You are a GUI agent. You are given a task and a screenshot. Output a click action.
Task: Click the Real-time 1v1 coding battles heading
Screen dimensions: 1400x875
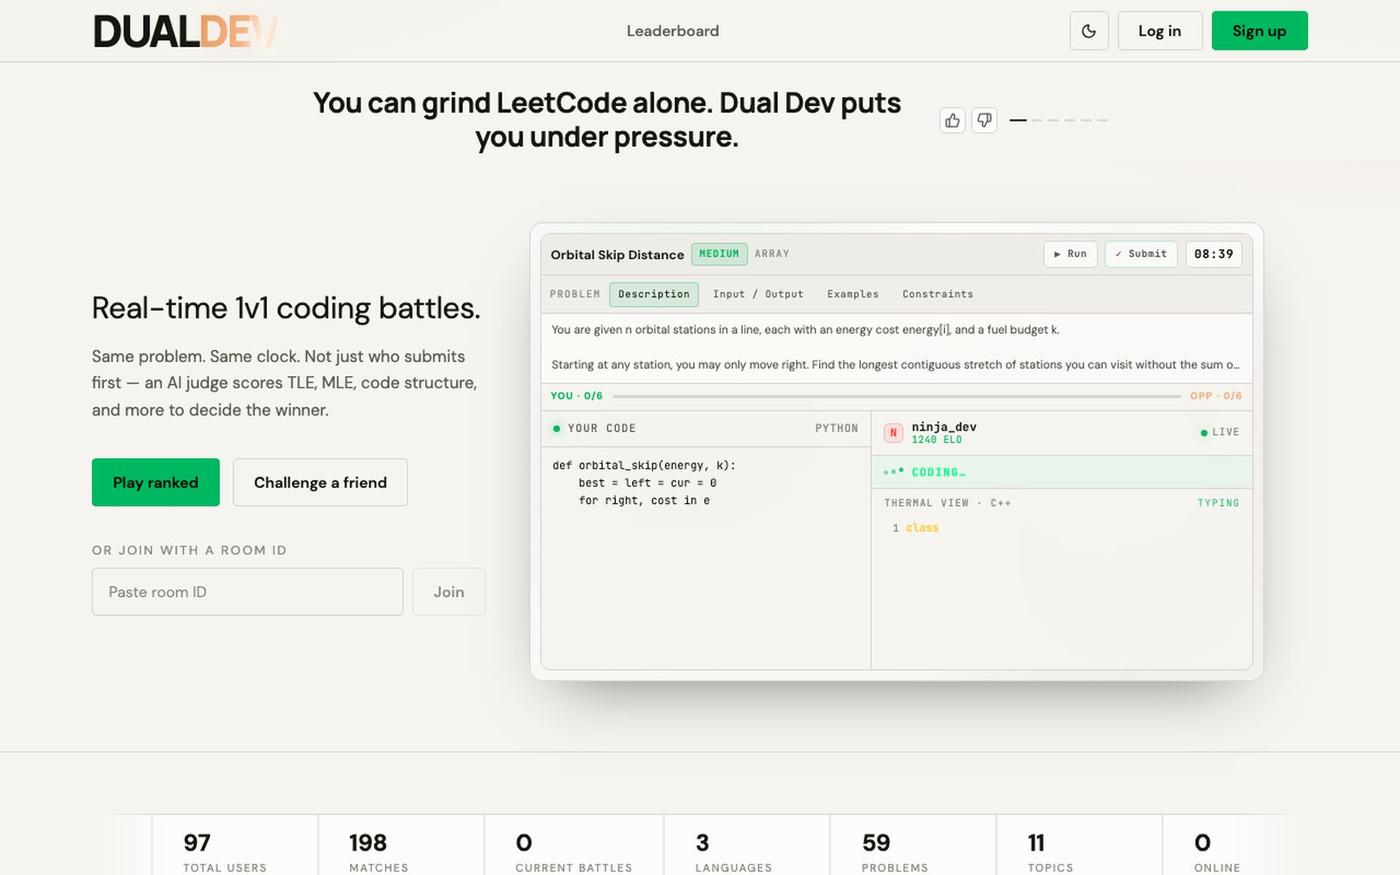pos(286,308)
